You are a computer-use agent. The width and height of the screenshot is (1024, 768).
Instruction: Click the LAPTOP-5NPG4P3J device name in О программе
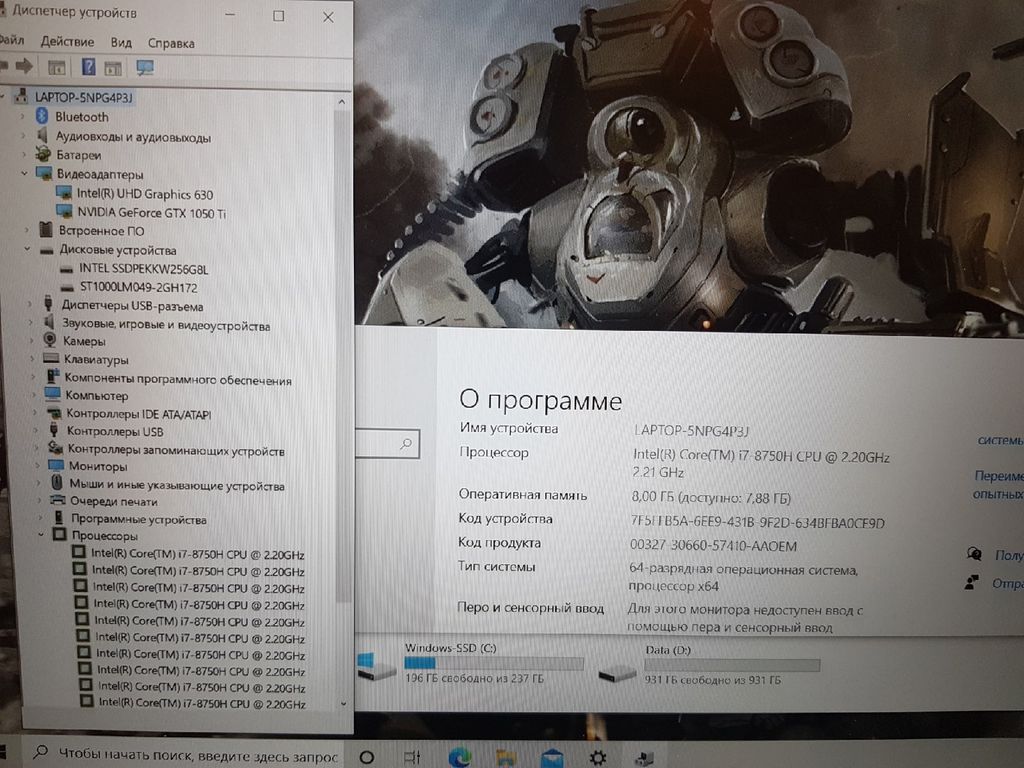click(x=691, y=430)
